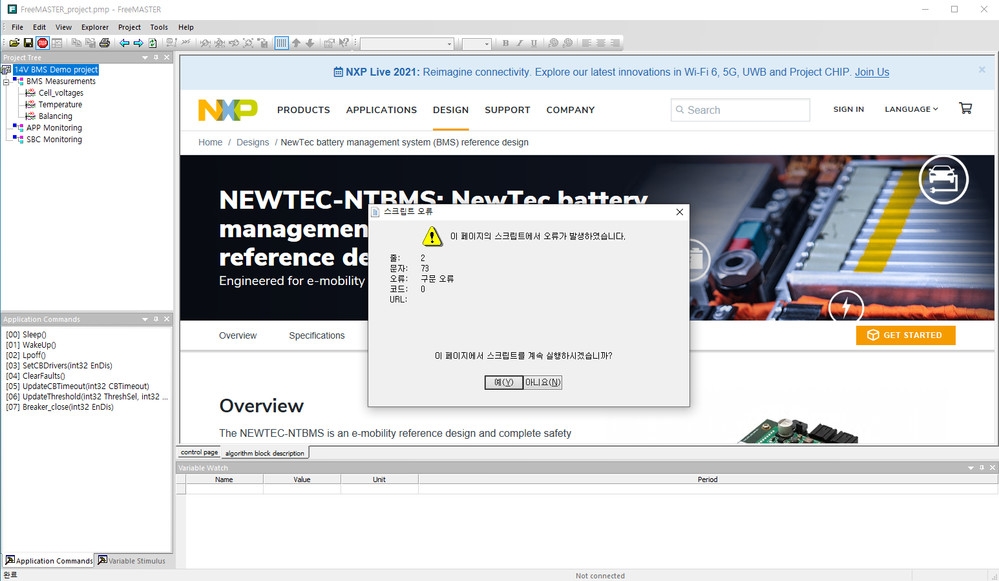Toggle auto-hide pin on Variable Watch panel
This screenshot has height=581, width=999.
(982, 468)
